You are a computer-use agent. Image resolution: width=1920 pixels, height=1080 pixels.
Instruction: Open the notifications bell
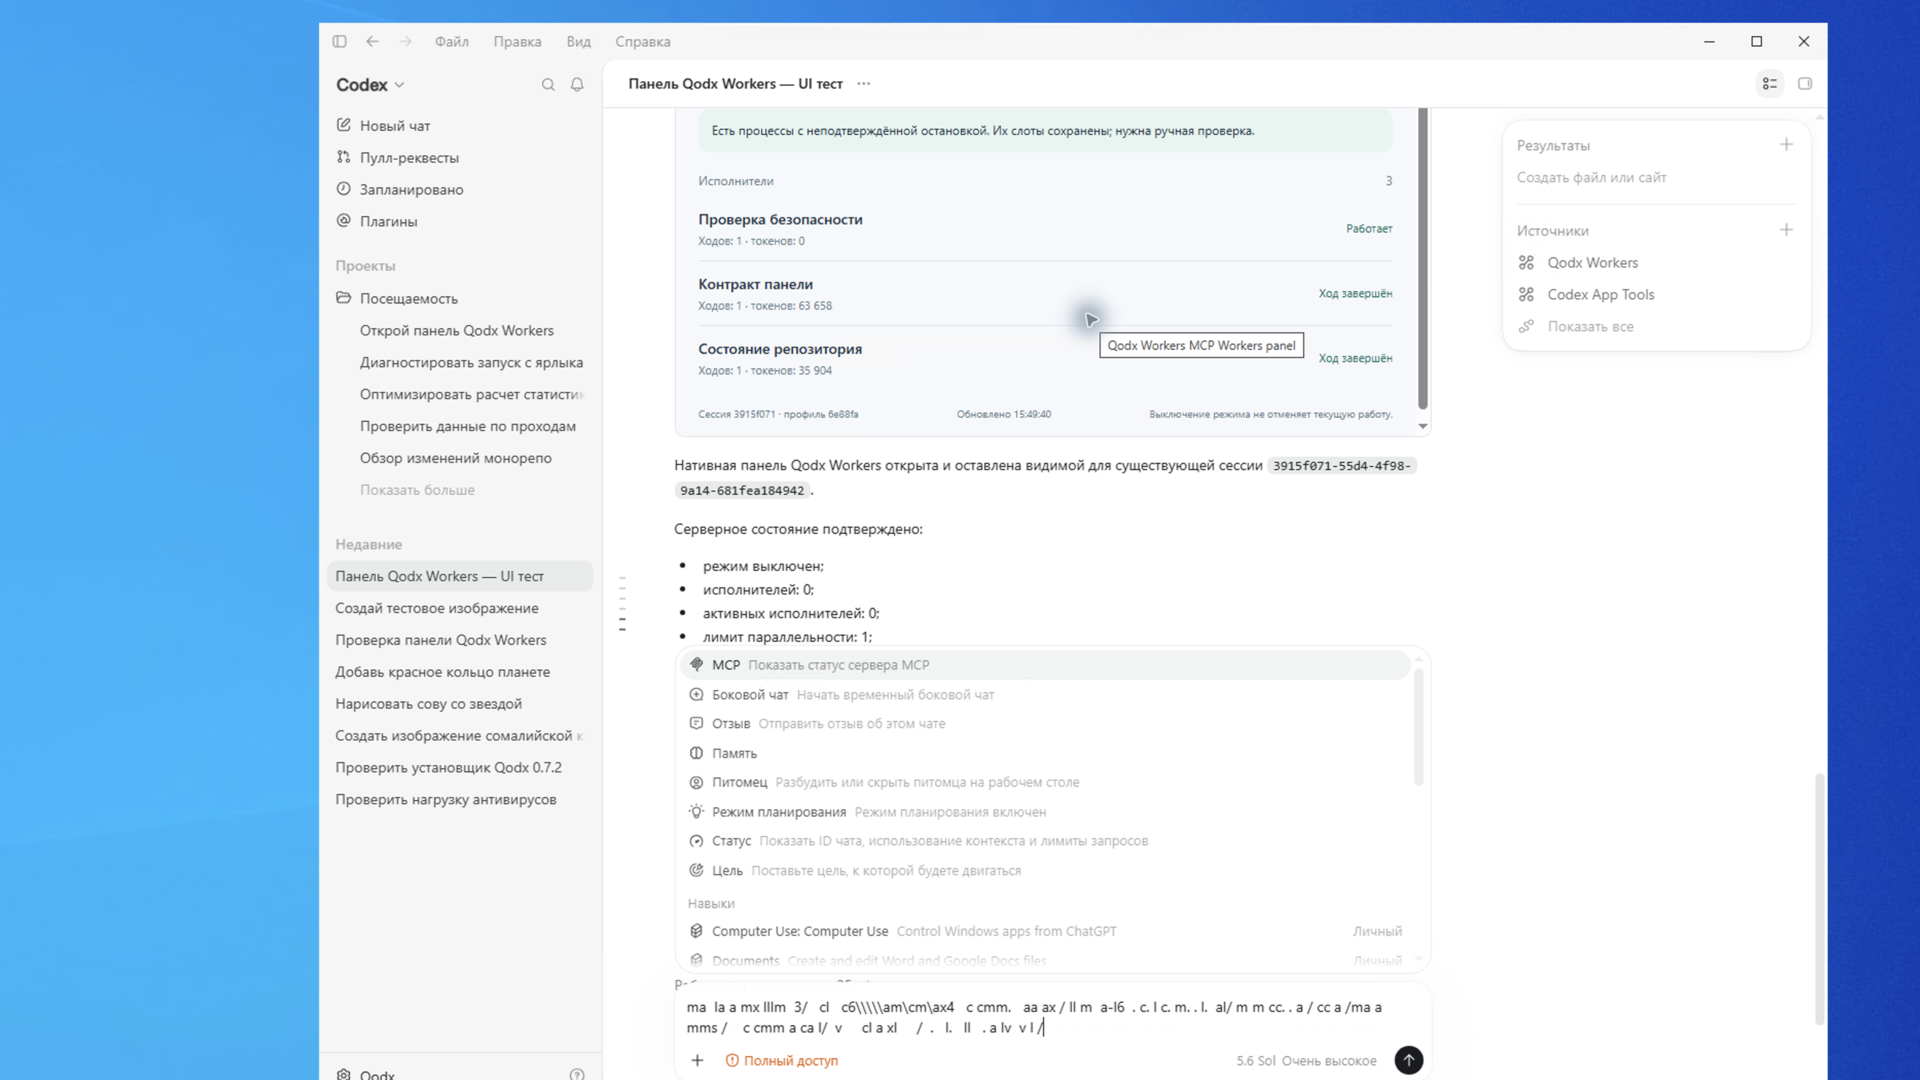pos(577,85)
